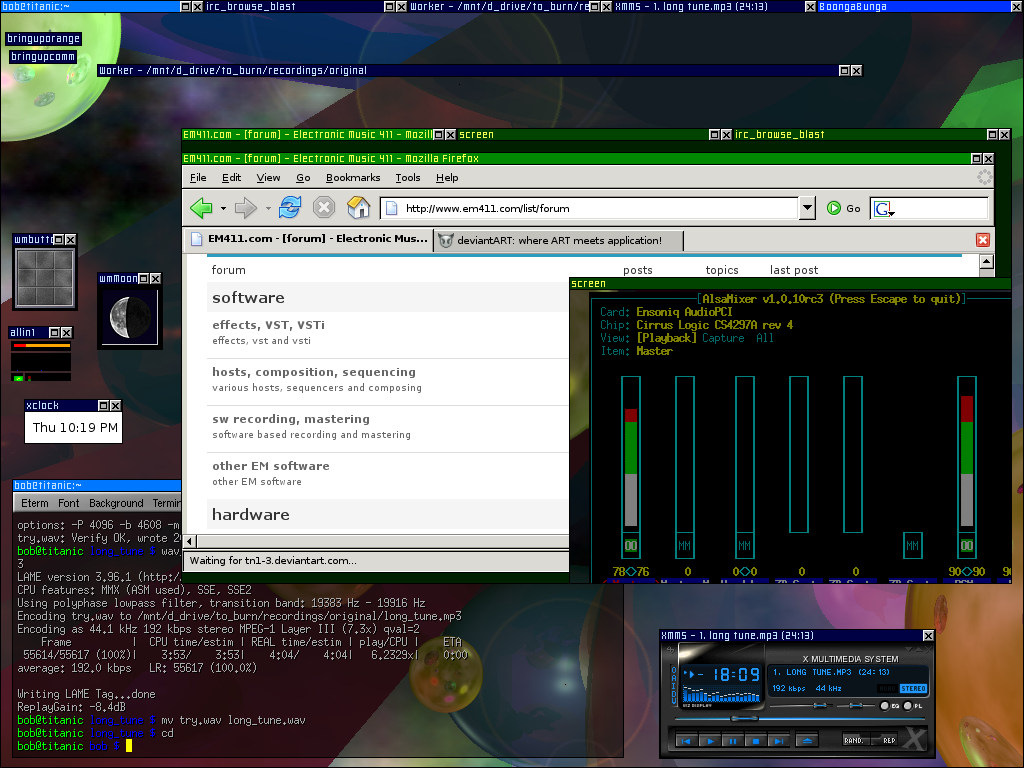Skip to previous track in XMMS

686,741
